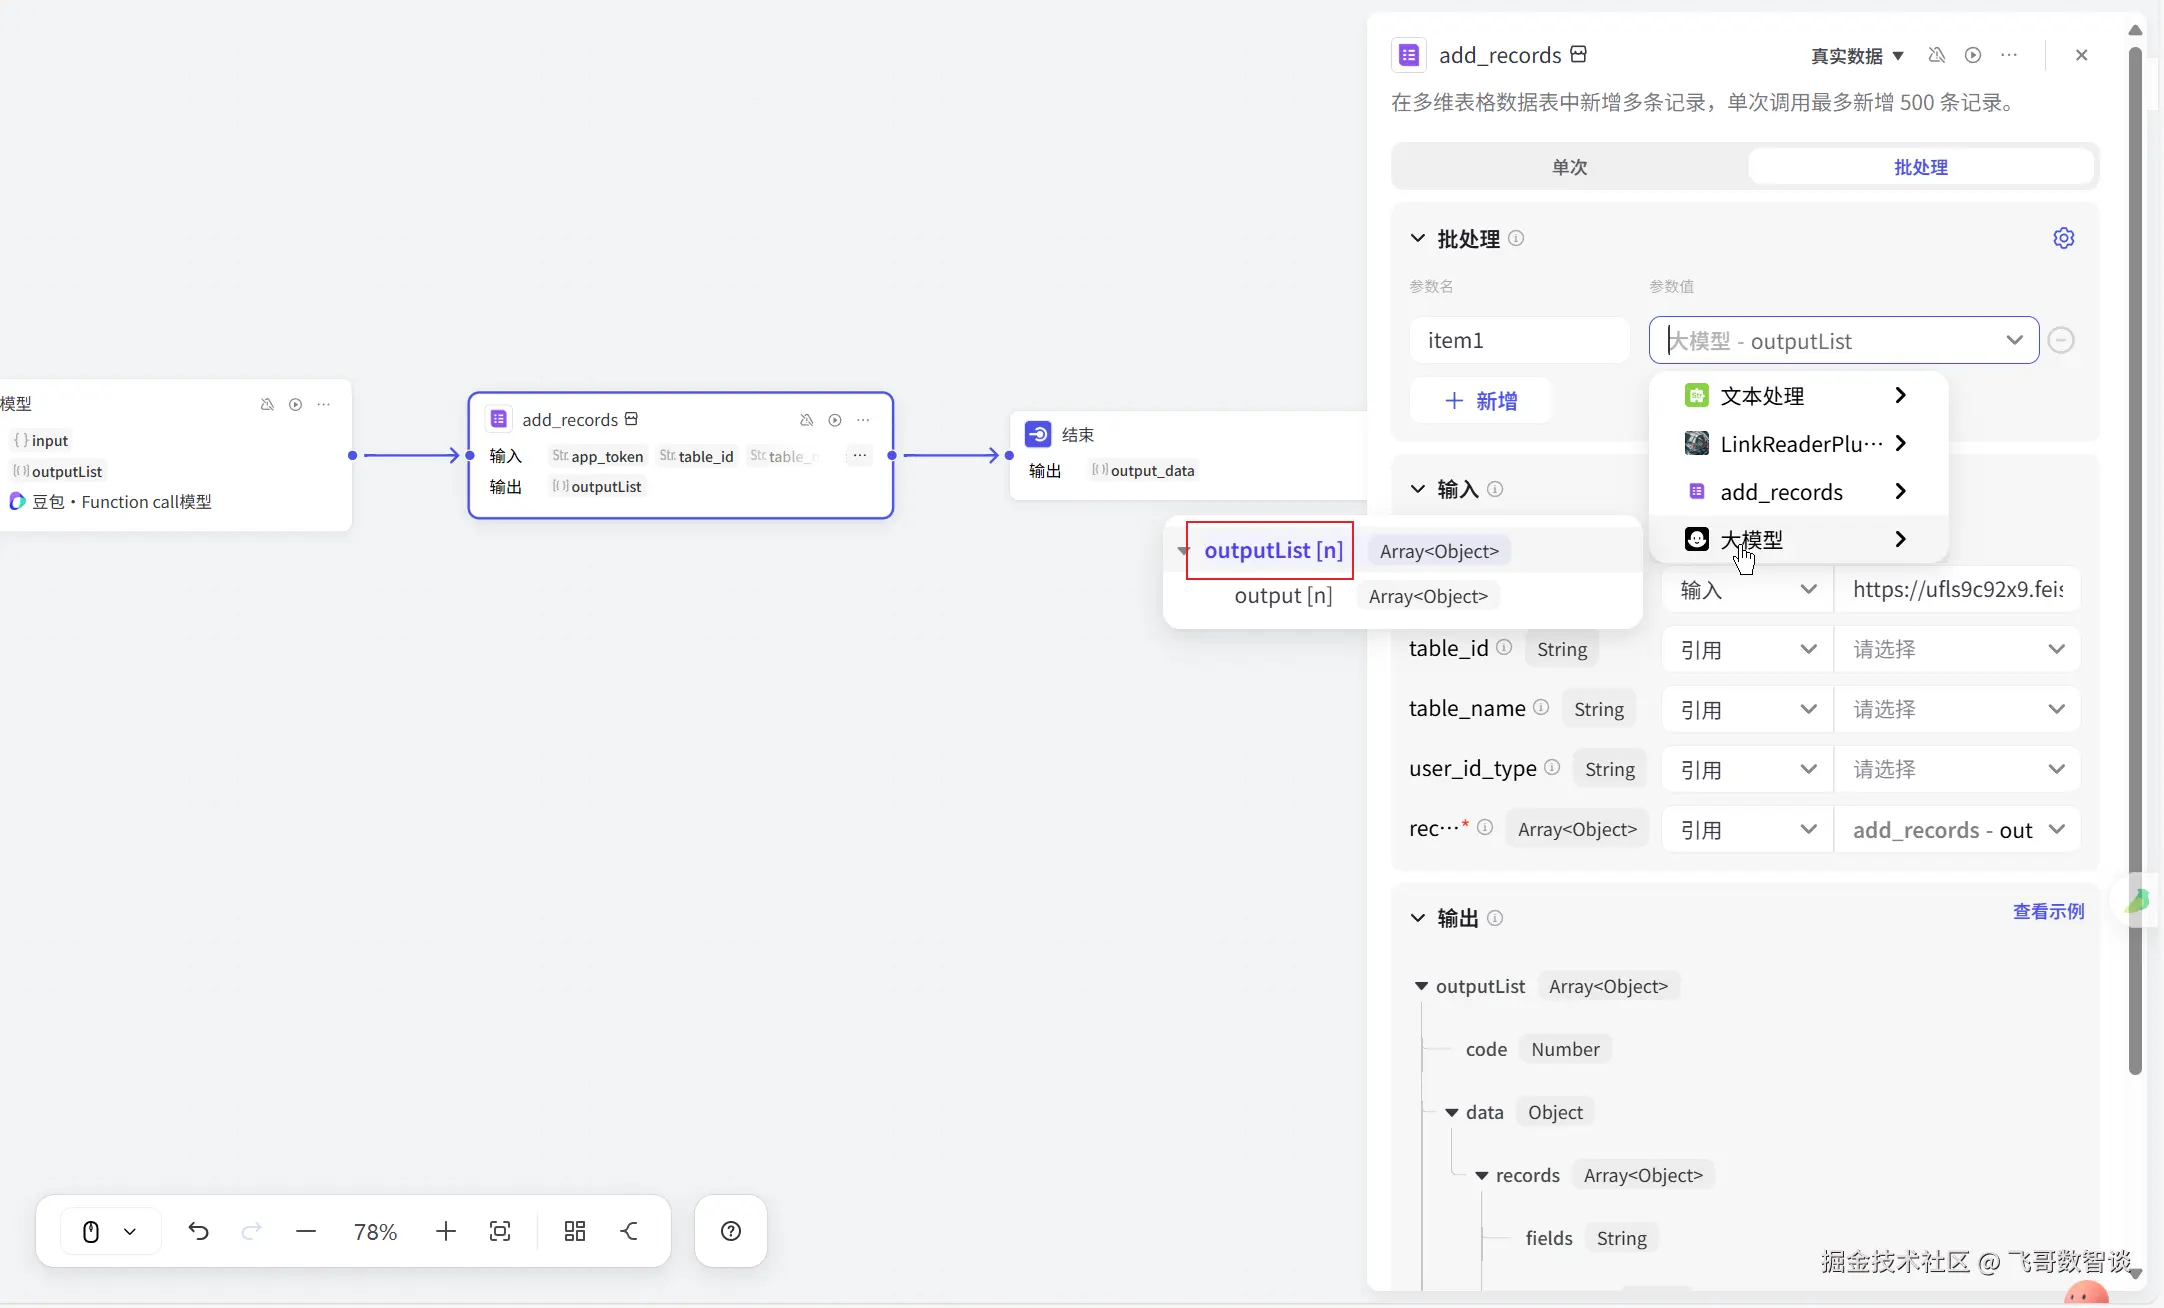Click the 新增 add parameter button
Viewport: 2164px width, 1308px height.
point(1481,401)
